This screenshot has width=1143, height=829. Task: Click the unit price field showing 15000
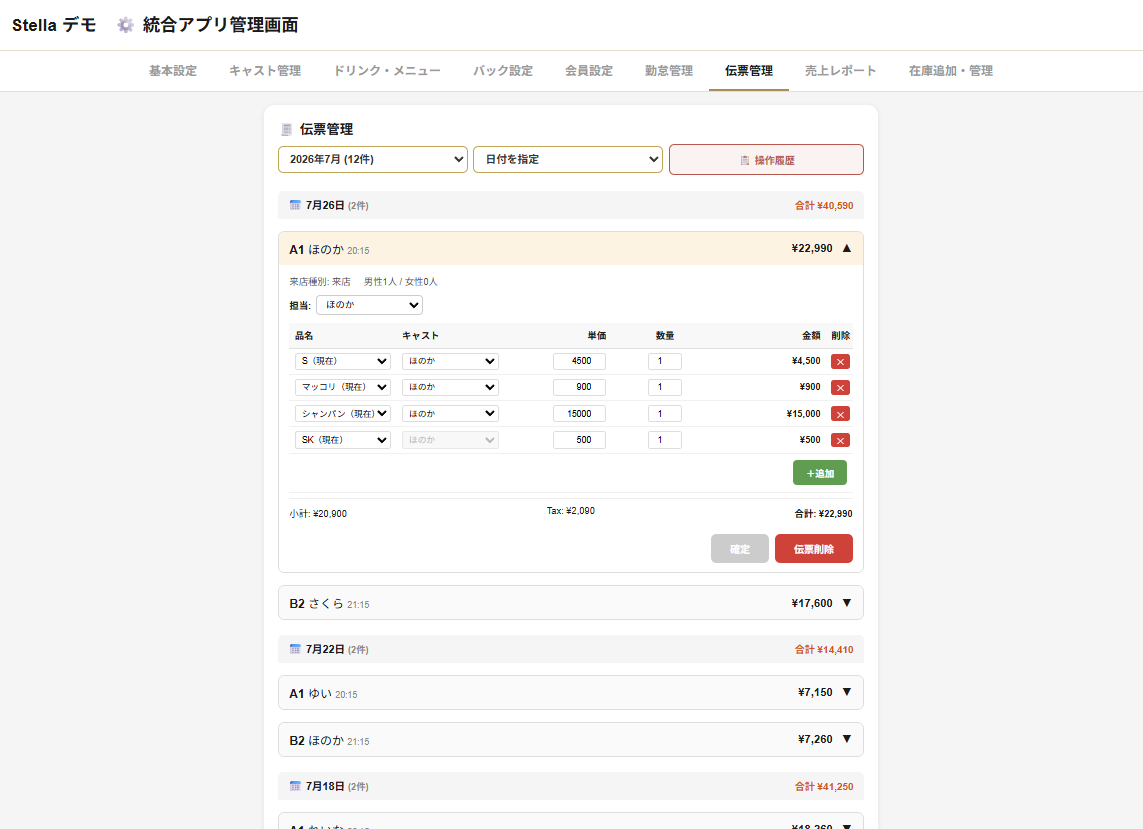coord(579,413)
